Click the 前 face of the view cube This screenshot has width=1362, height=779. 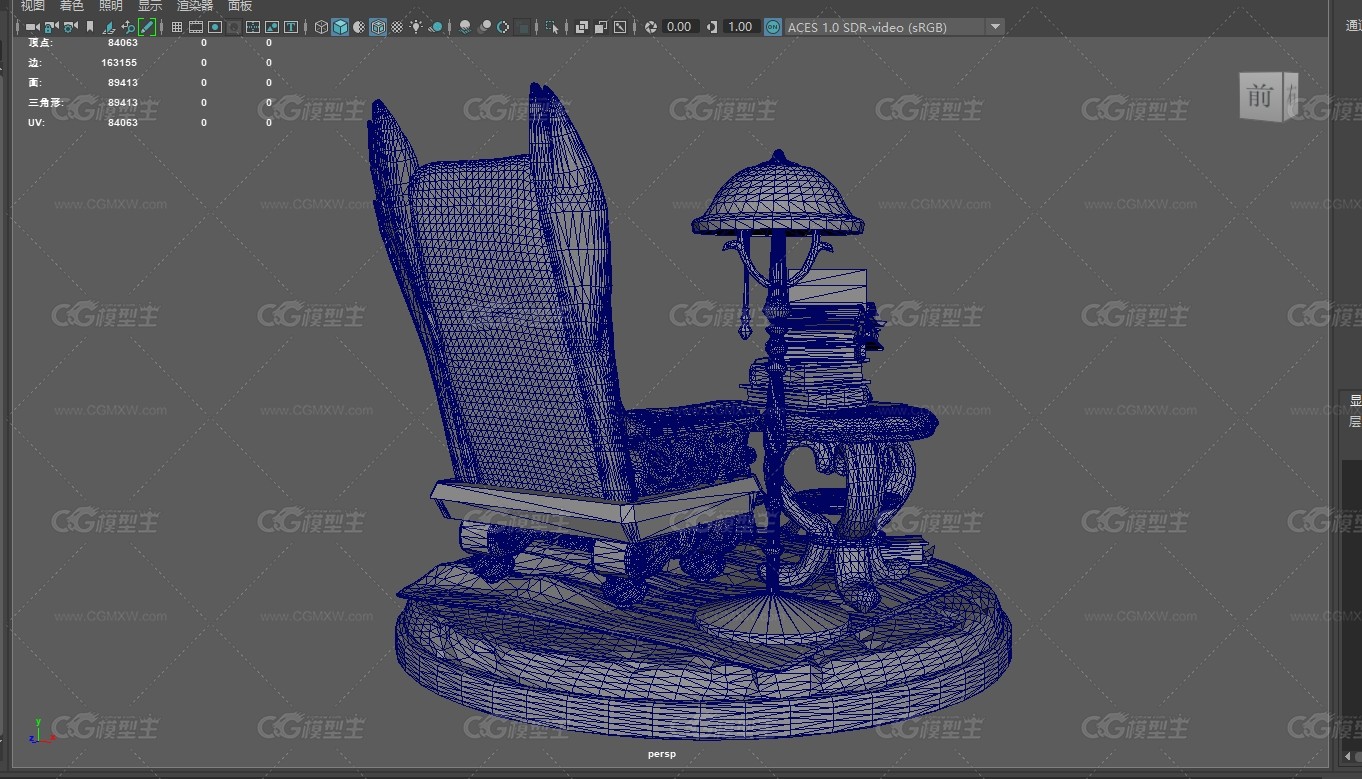(1260, 97)
